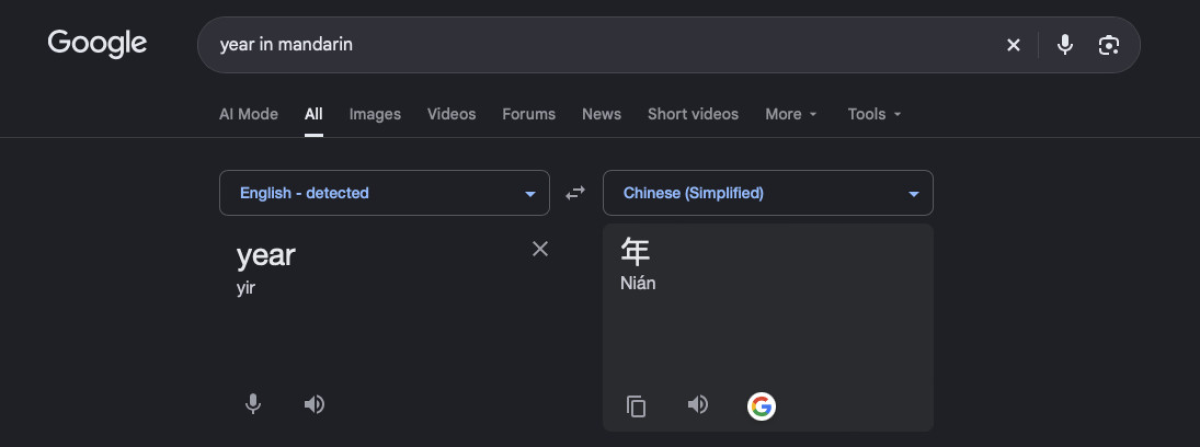Switch to the Images tab
This screenshot has width=1200, height=447.
[x=375, y=114]
